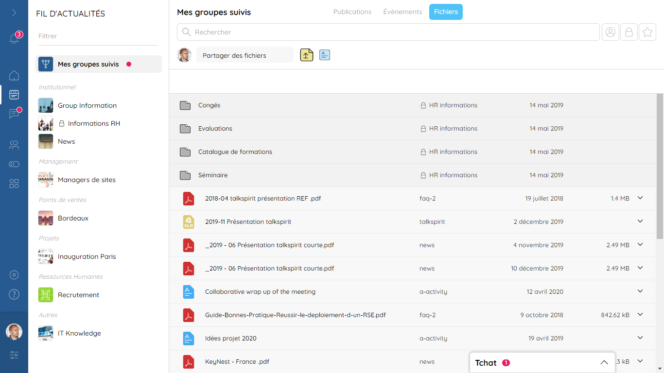Expand options for Idées projet 2020 file

tap(640, 338)
